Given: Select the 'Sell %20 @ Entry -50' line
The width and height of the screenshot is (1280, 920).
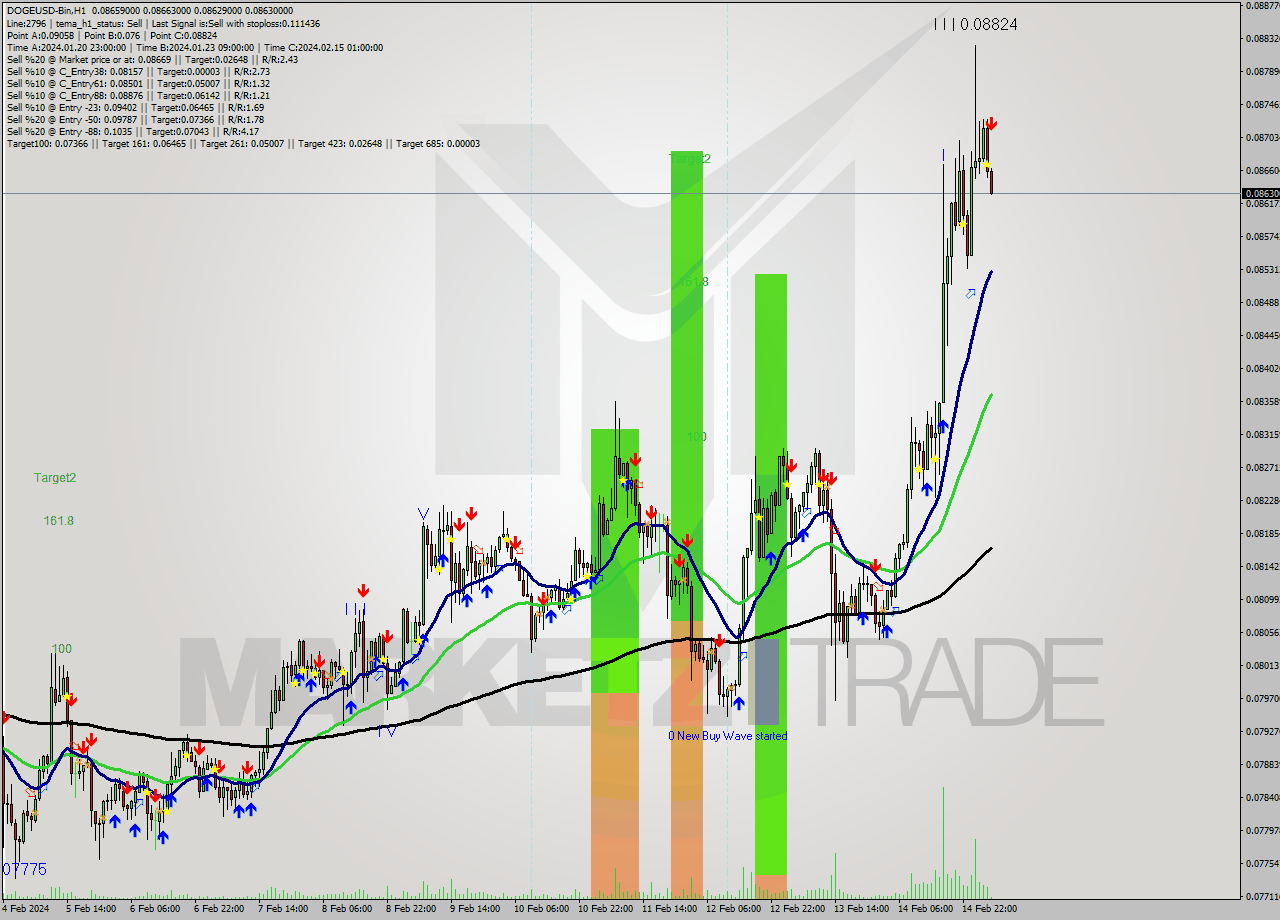Looking at the screenshot, I should (135, 119).
